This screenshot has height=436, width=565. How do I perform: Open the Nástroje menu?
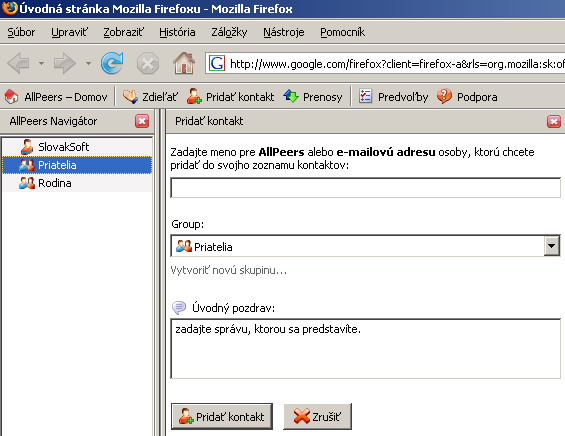(x=284, y=32)
